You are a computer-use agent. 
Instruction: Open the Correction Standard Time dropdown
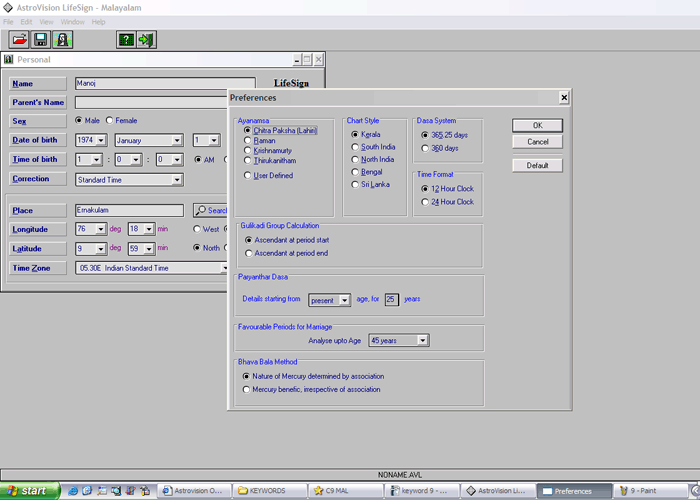click(x=177, y=179)
